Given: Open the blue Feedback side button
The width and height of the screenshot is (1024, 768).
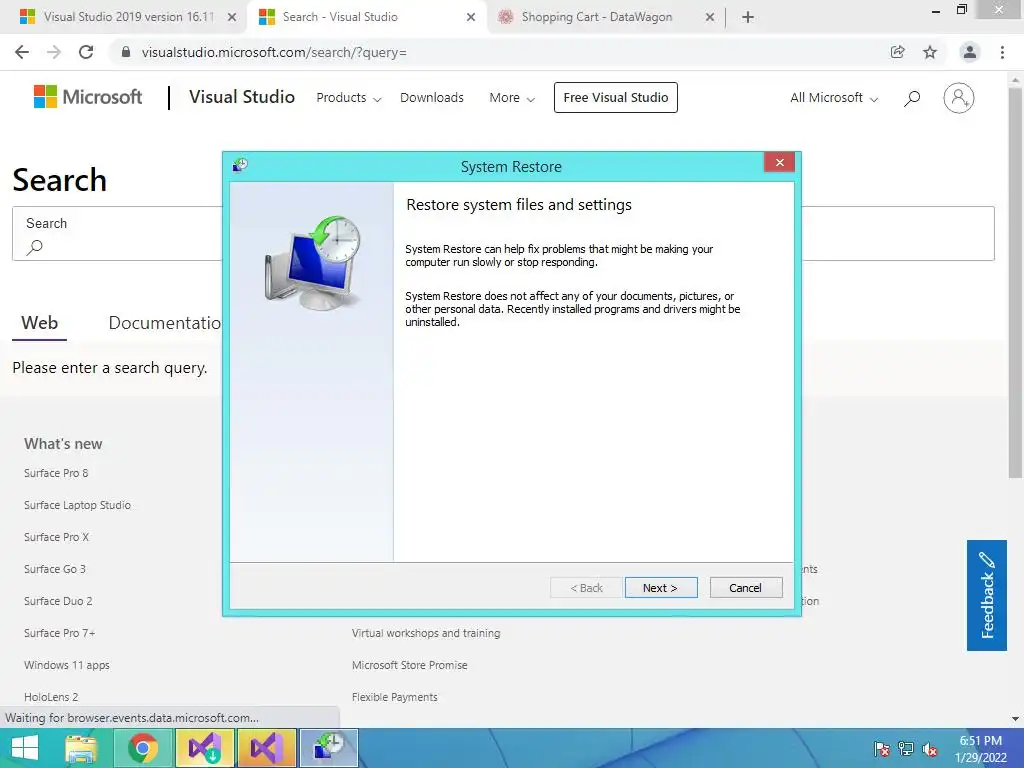Looking at the screenshot, I should coord(987,595).
